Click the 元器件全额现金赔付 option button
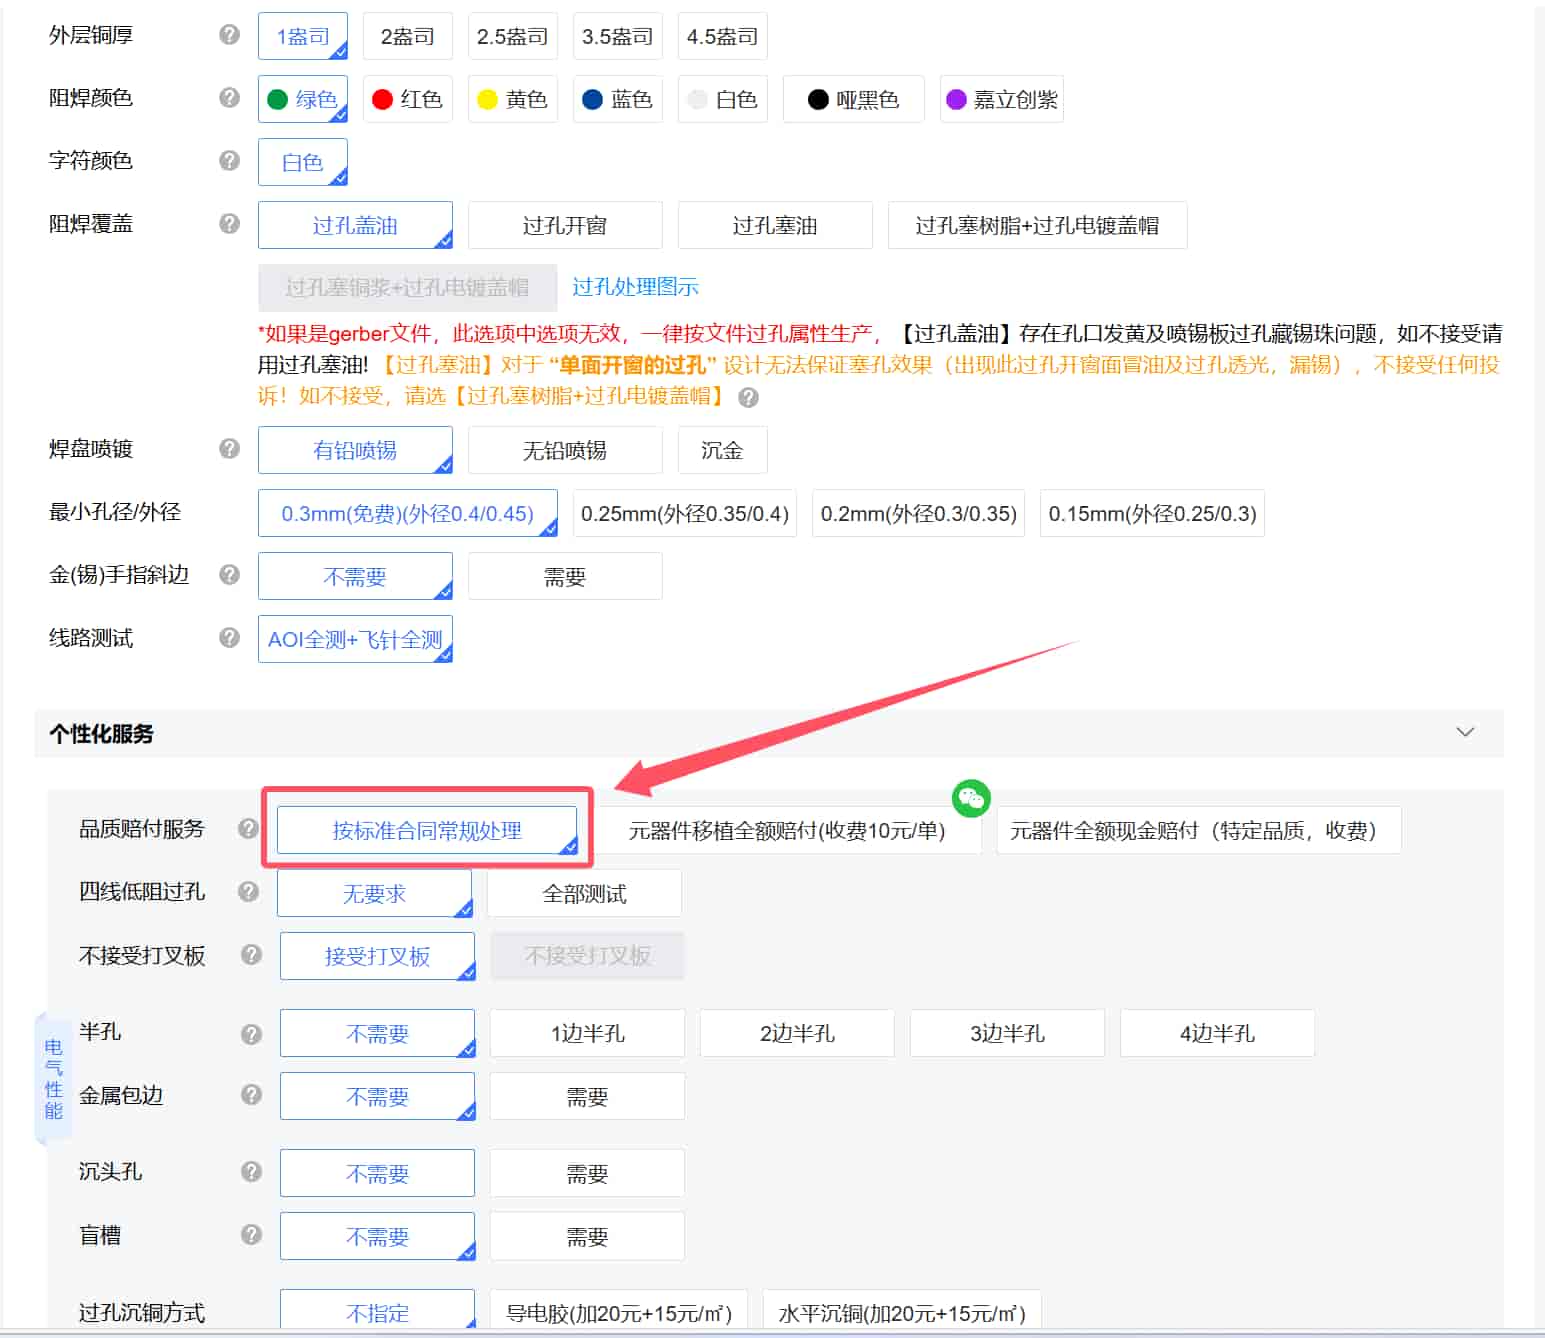This screenshot has height=1338, width=1545. [1197, 829]
